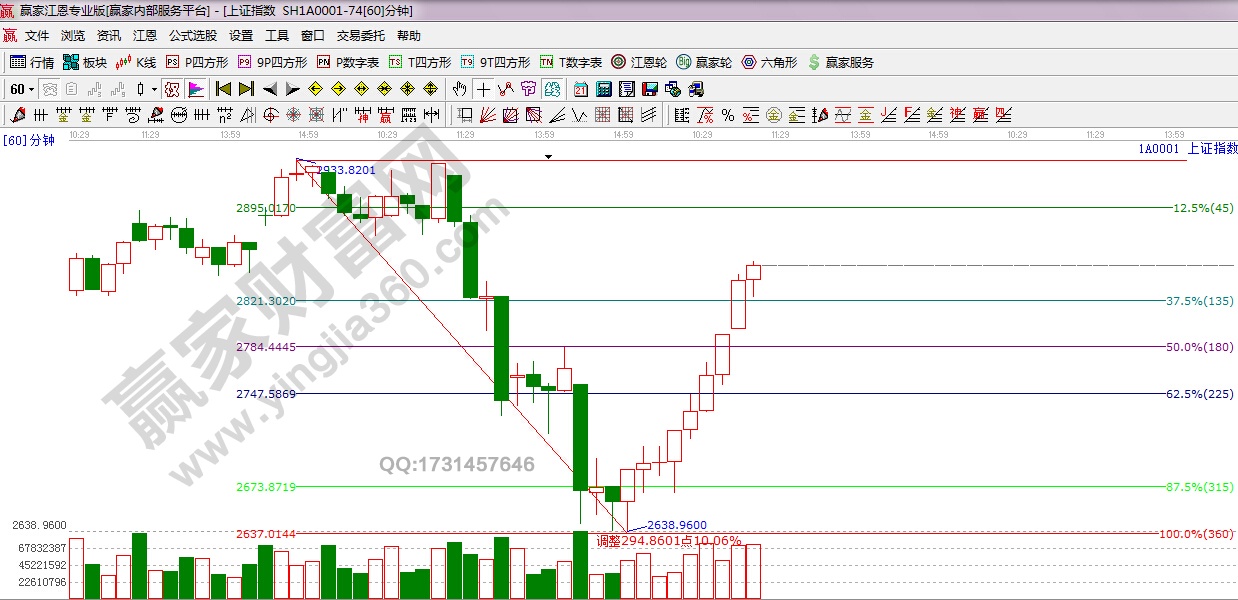Click the small black triangle marker above chart
Screen dimensions: 1238x600
(548, 157)
